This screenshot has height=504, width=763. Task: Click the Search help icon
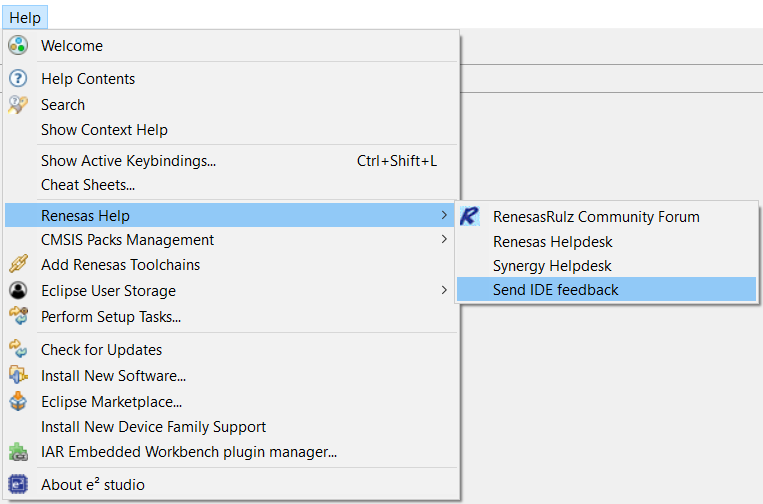[x=18, y=105]
